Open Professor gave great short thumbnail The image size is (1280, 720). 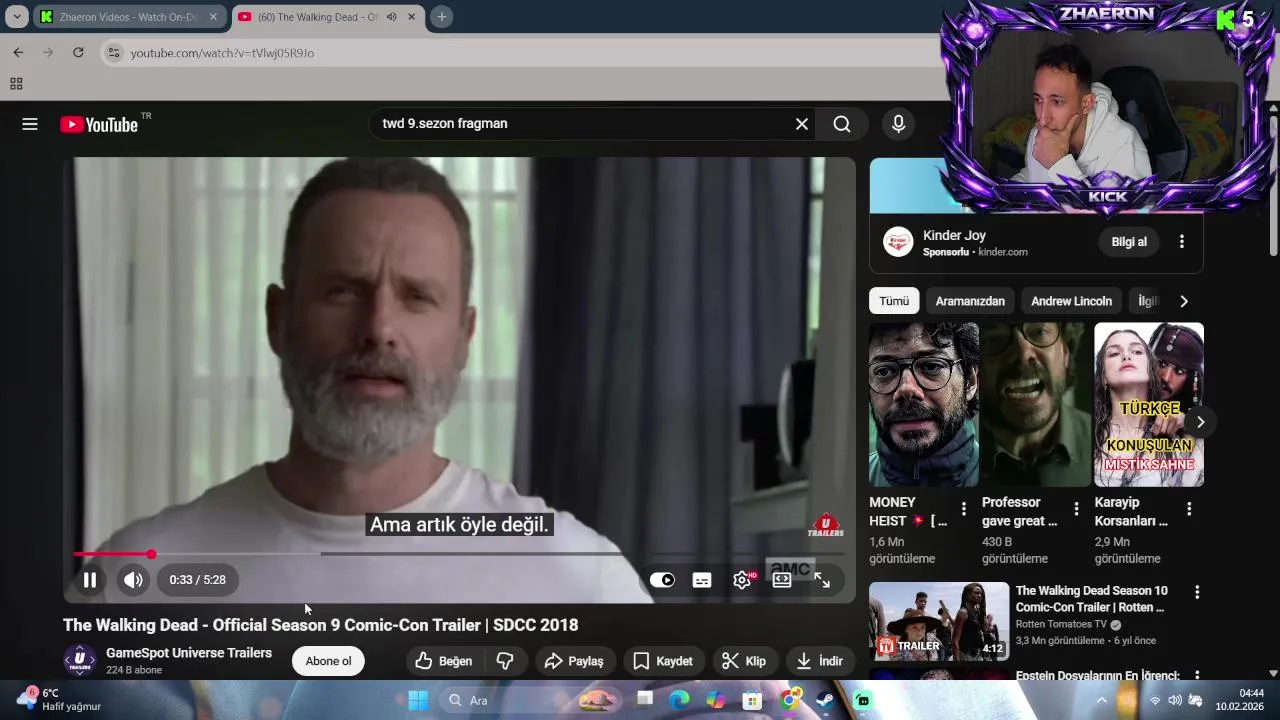pos(1036,404)
